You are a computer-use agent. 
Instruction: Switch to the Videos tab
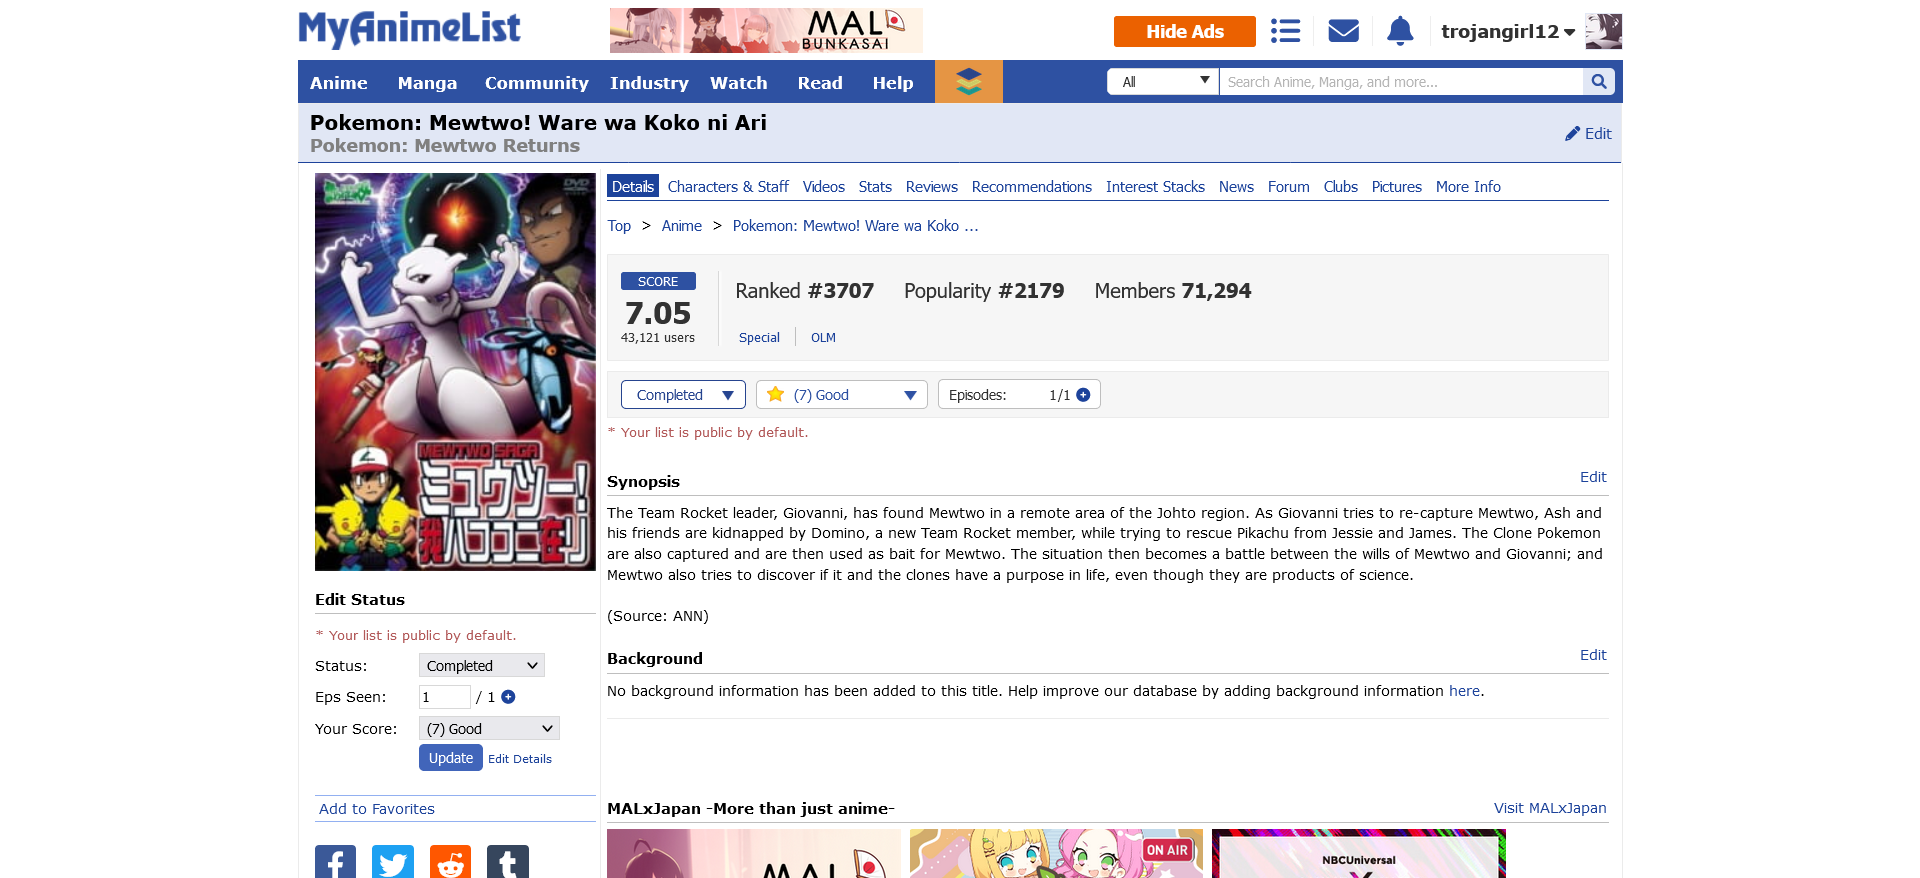824,187
